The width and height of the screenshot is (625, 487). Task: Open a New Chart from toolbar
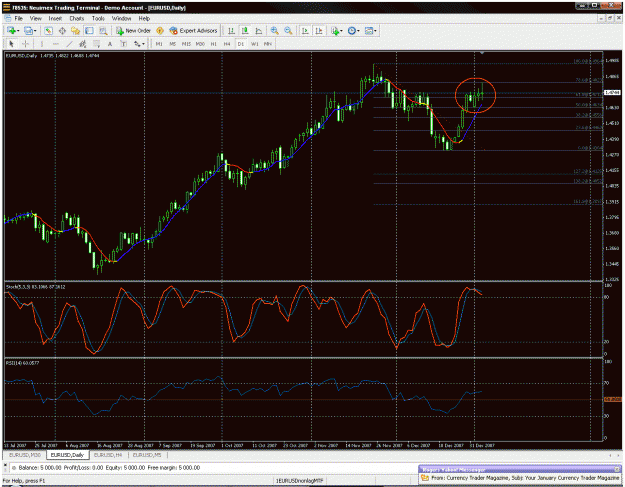point(11,31)
